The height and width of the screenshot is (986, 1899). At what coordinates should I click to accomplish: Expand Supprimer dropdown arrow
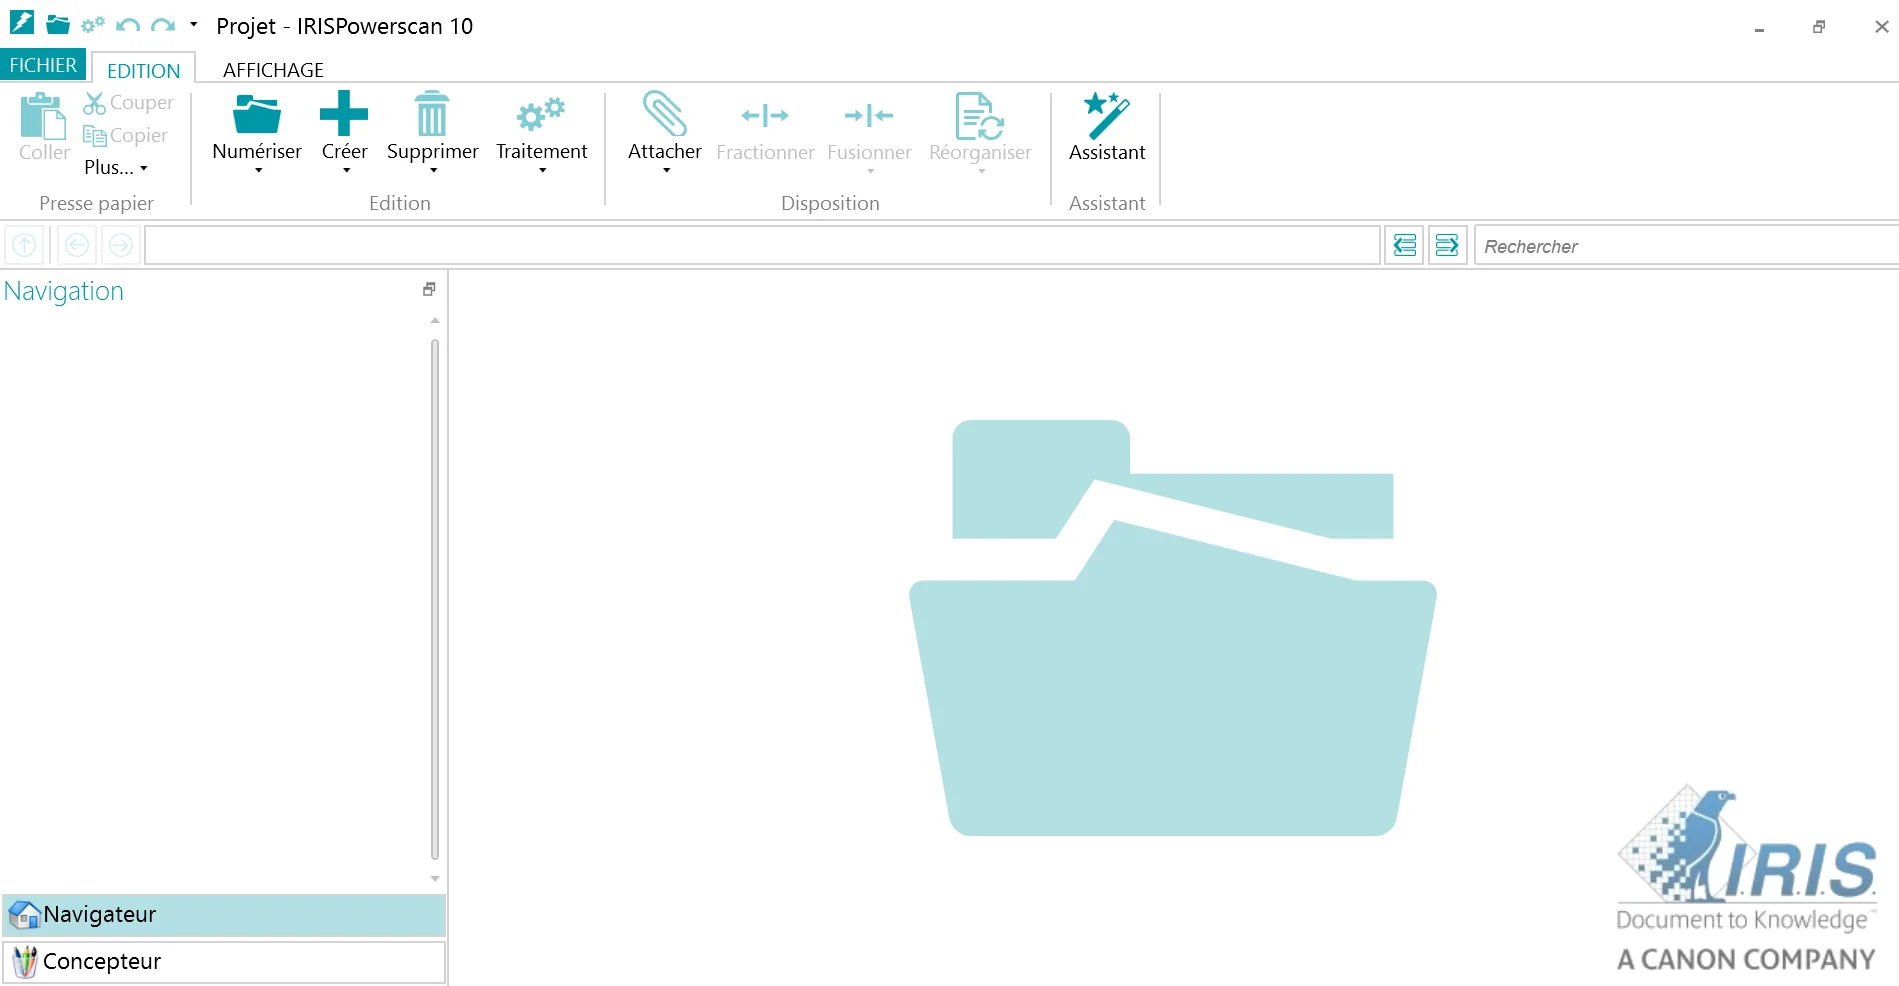[x=433, y=171]
